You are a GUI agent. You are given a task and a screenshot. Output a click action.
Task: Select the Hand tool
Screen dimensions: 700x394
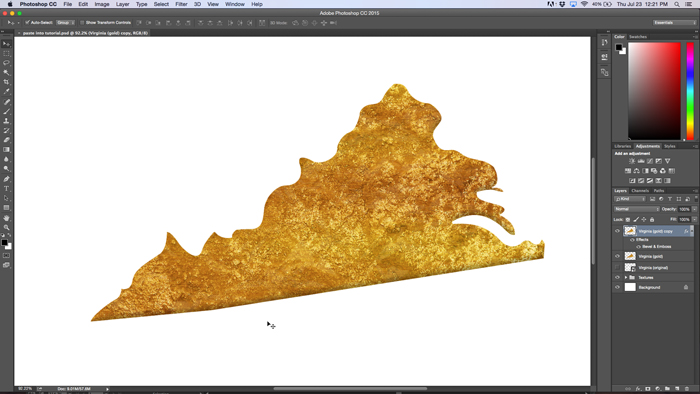(6, 218)
